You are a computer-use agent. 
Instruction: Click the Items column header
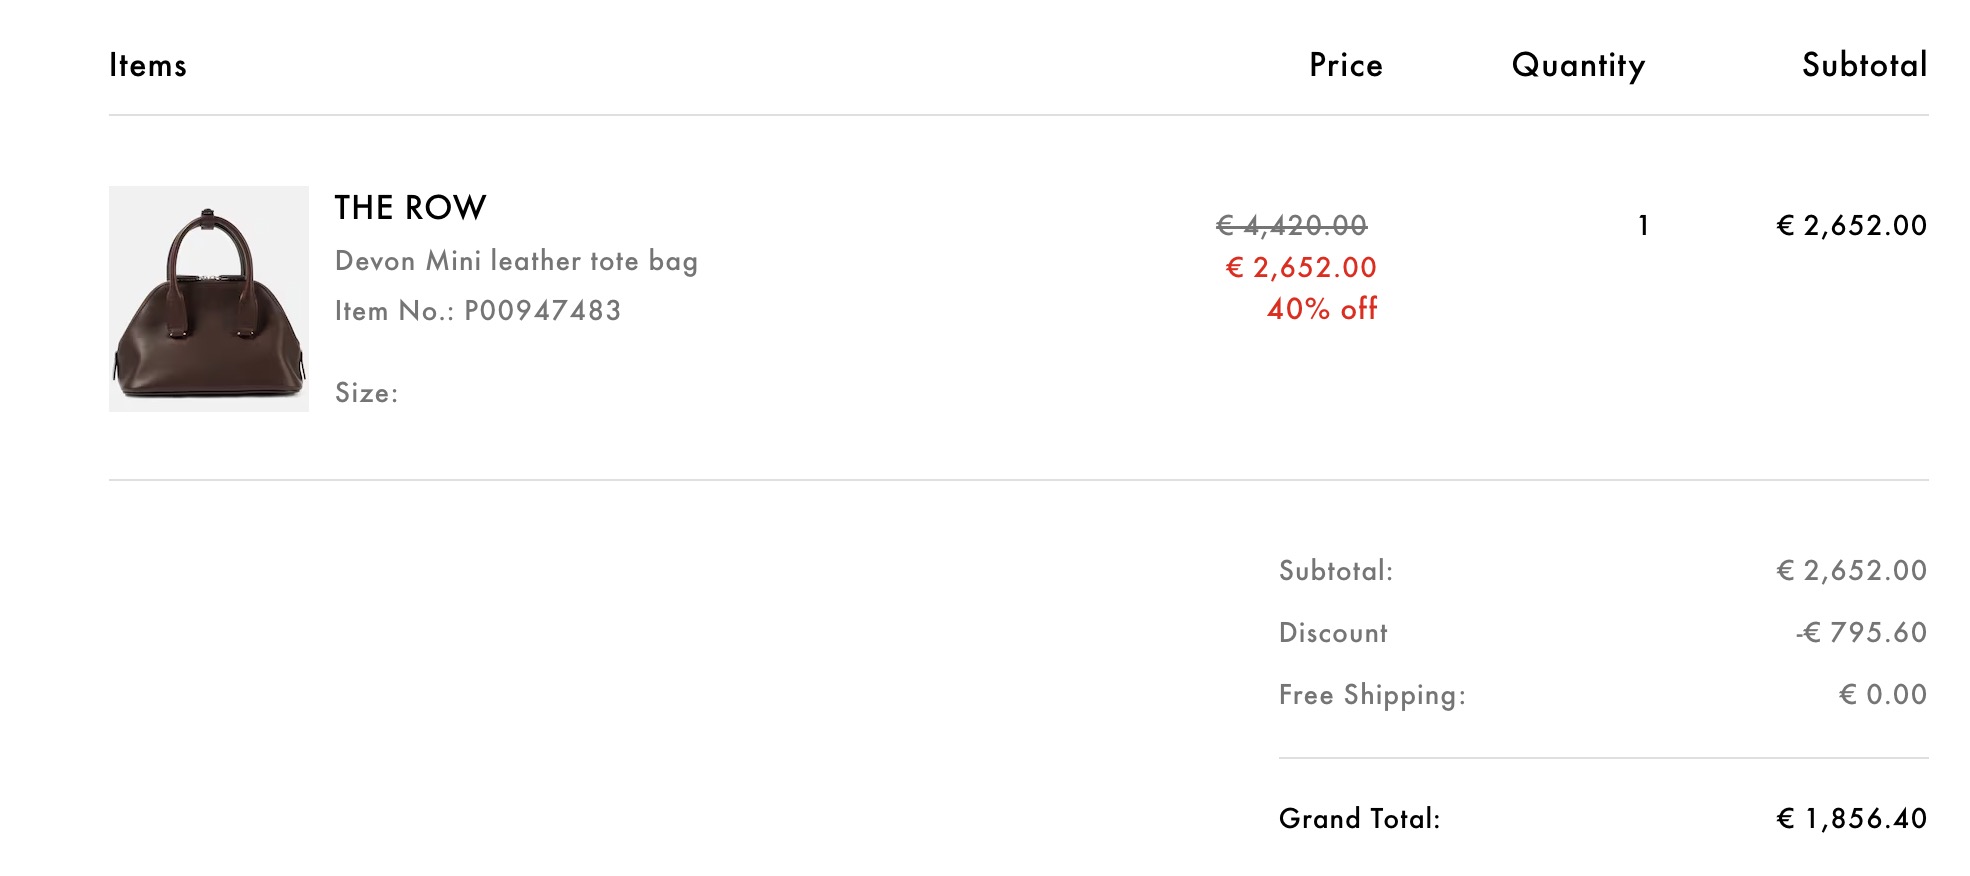point(148,66)
